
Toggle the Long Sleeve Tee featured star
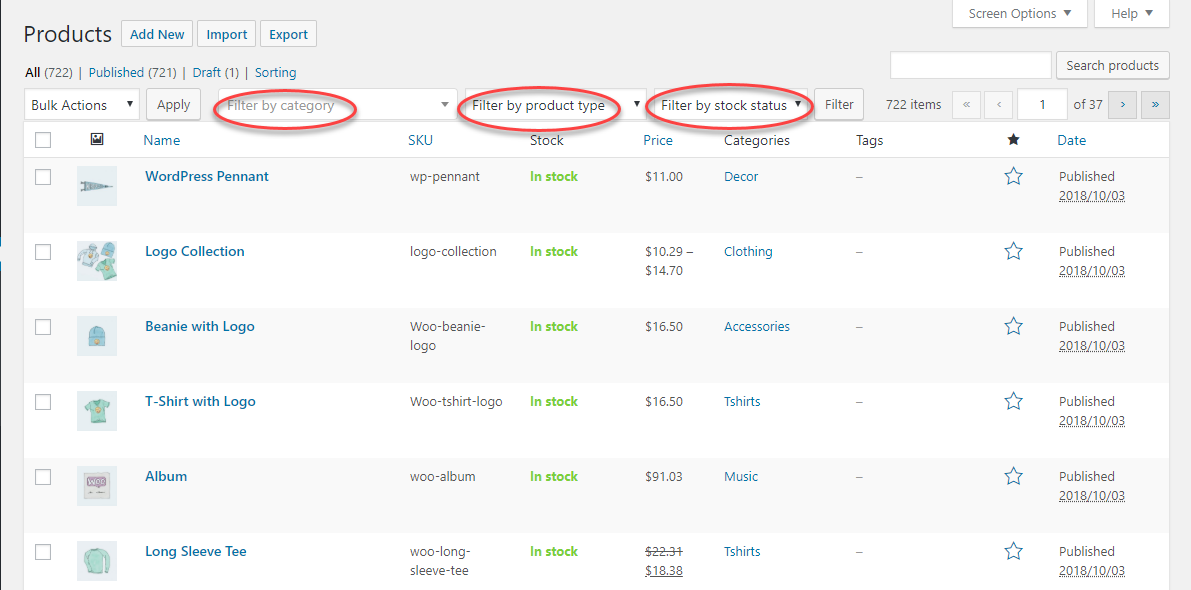click(1013, 551)
